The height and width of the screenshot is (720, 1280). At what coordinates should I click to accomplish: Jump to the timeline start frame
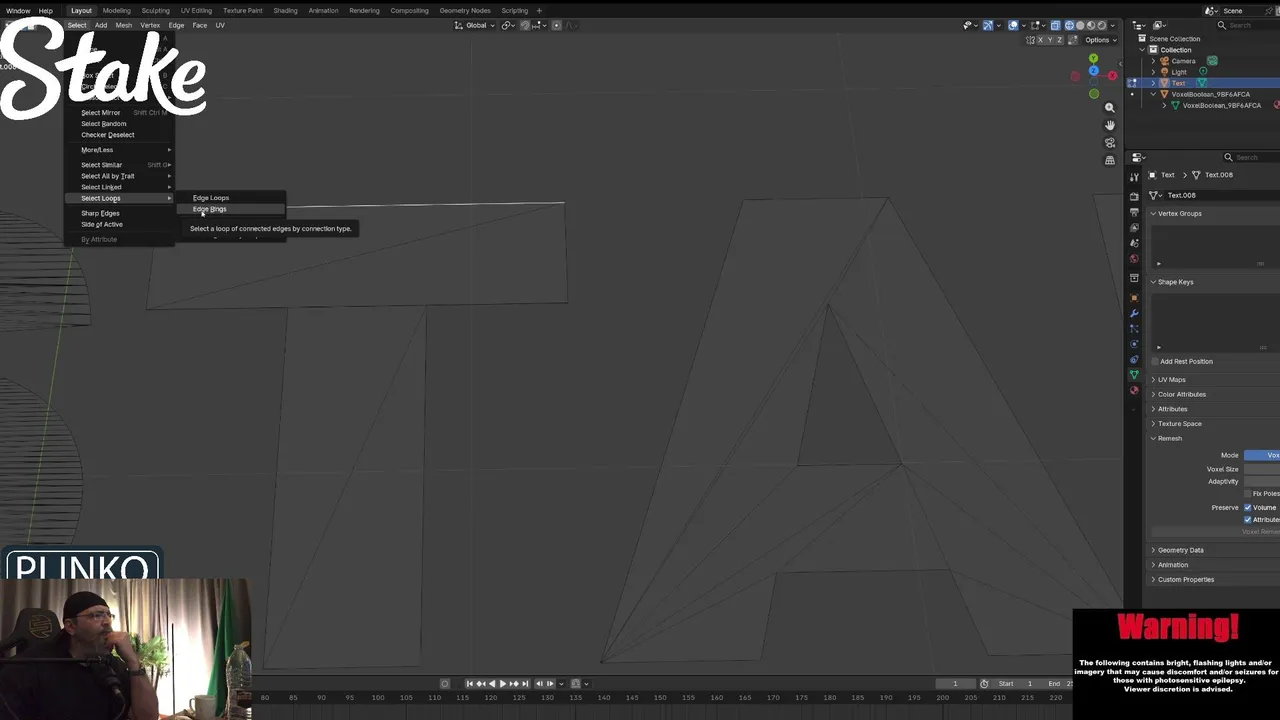click(469, 683)
